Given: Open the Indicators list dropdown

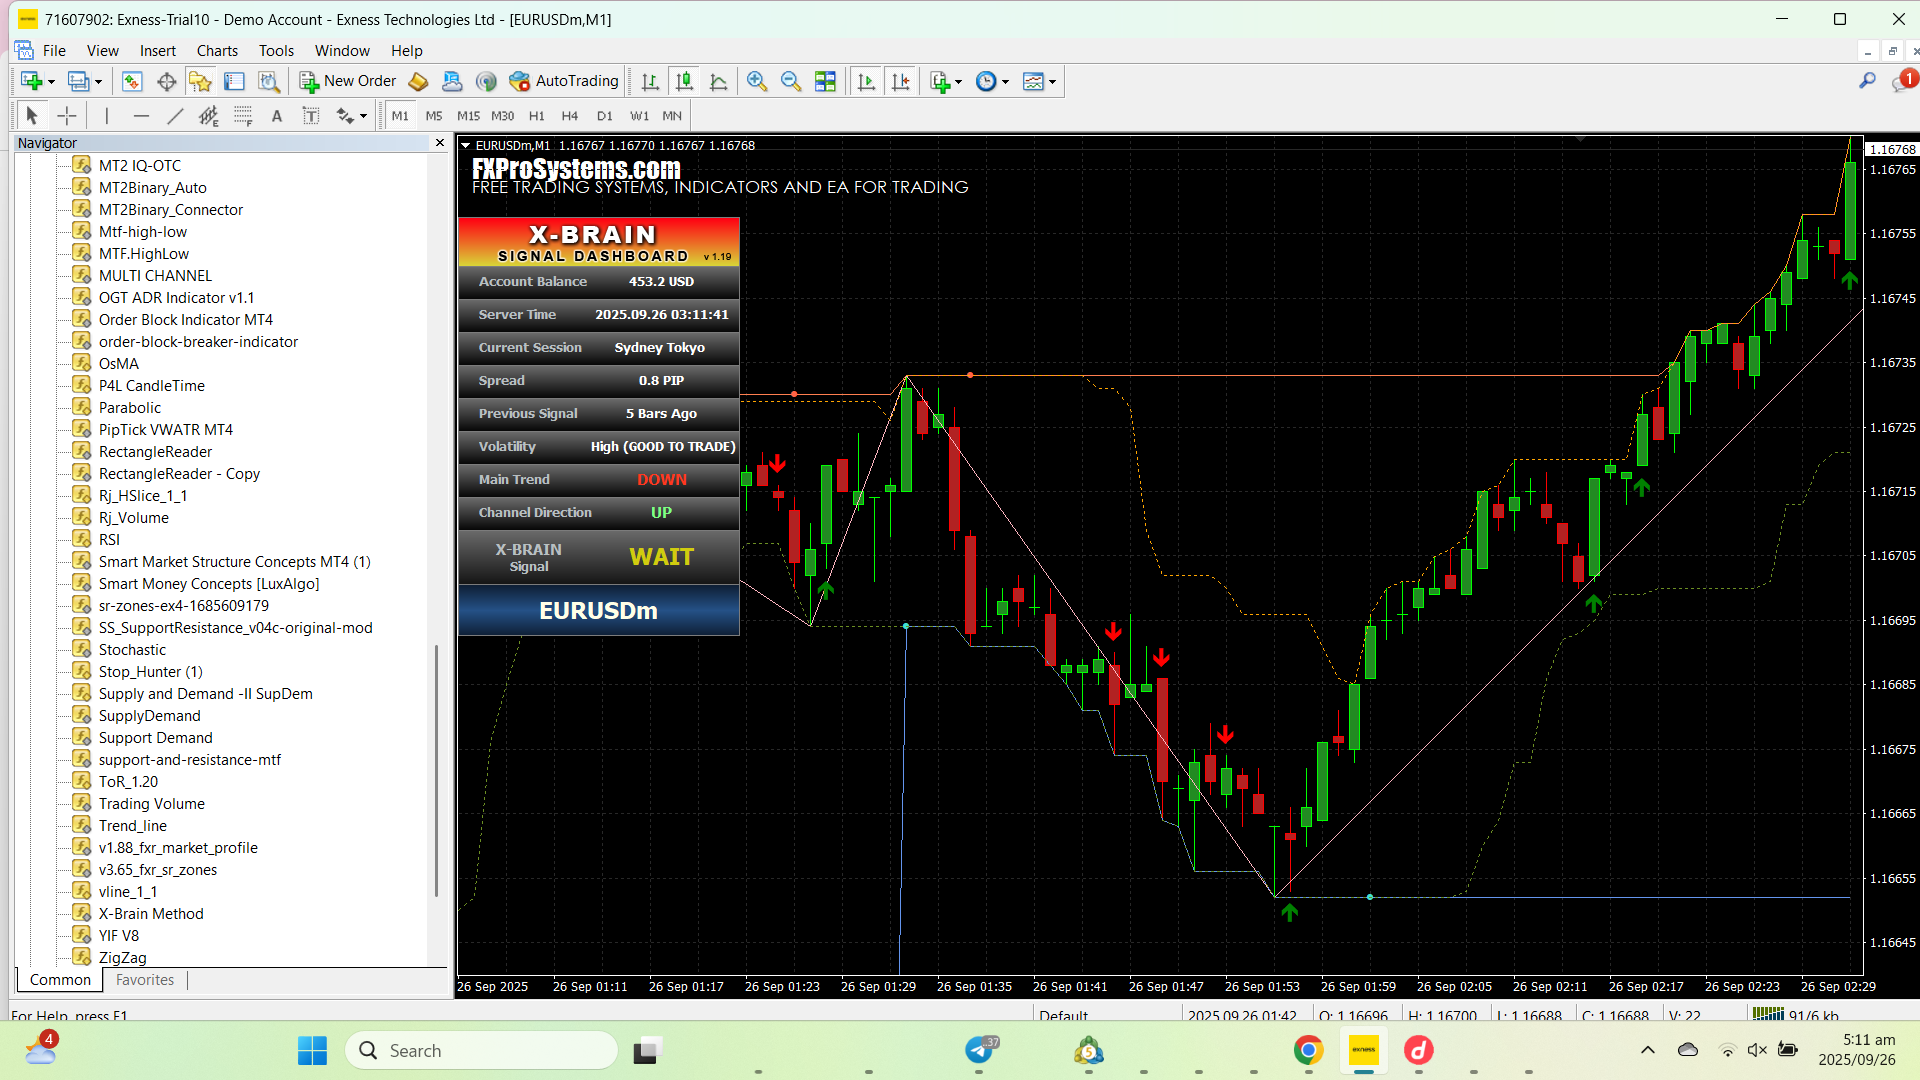Looking at the screenshot, I should click(x=958, y=82).
